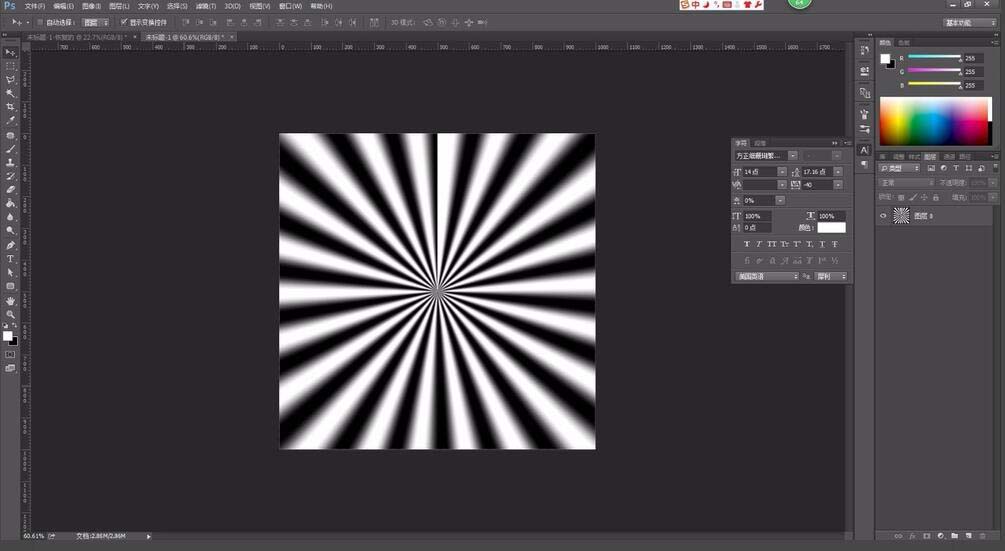Open the 美国英语 language dropdown

pos(767,276)
